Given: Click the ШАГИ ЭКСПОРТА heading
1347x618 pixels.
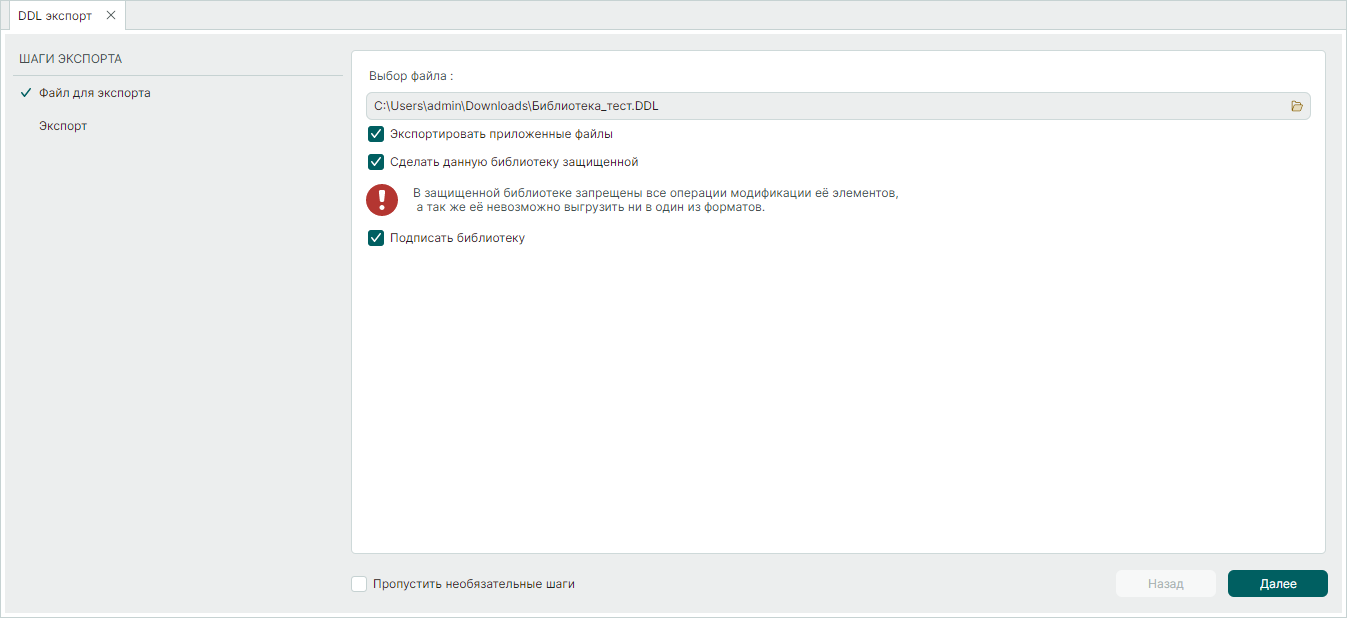Looking at the screenshot, I should [70, 59].
